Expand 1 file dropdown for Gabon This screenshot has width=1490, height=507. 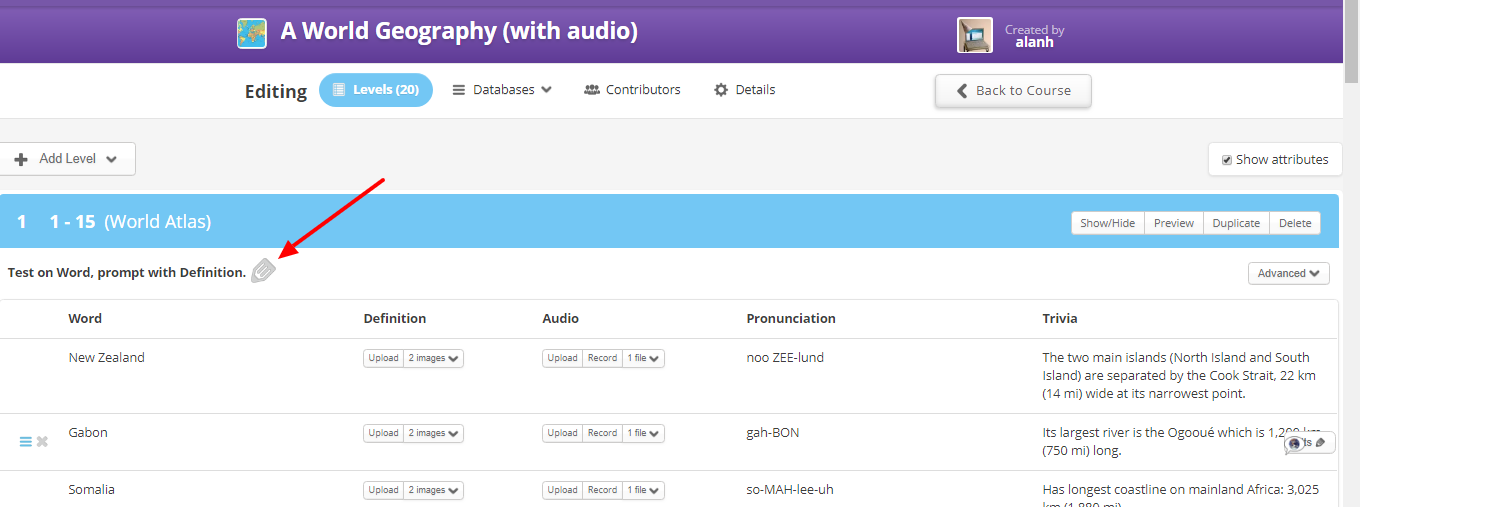click(x=643, y=433)
